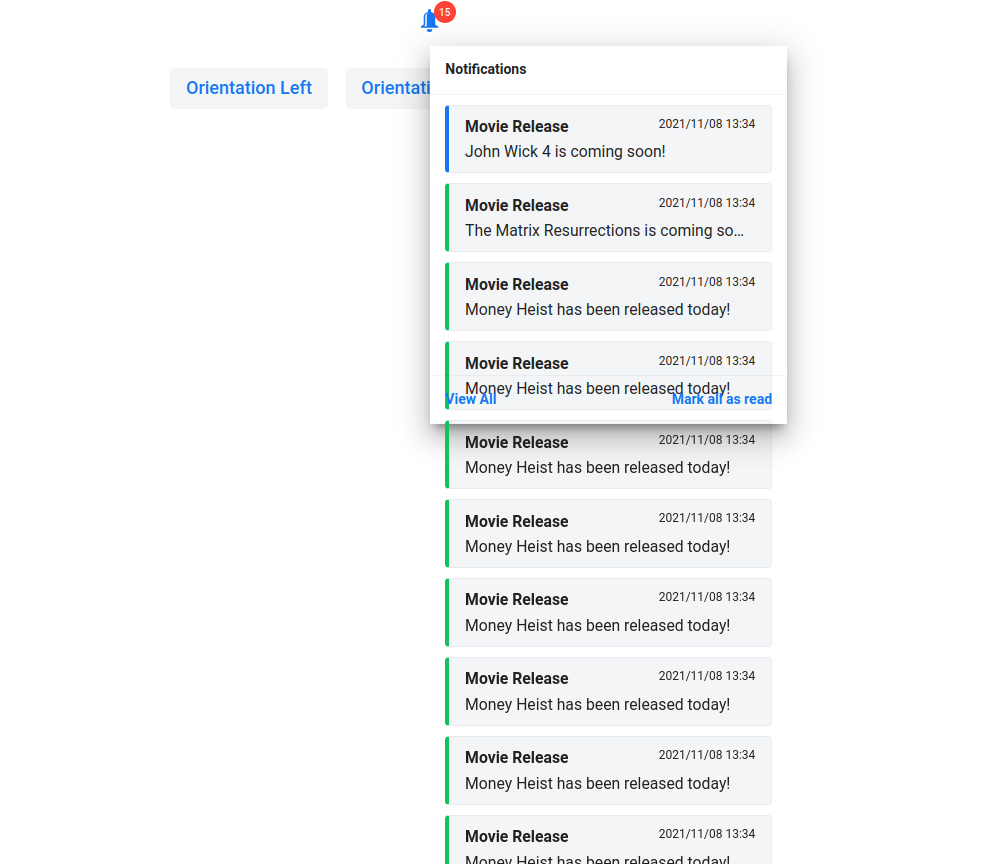Screen dimensions: 985x864
Task: Click the John Wick 4 notification timestamp
Action: click(x=706, y=124)
